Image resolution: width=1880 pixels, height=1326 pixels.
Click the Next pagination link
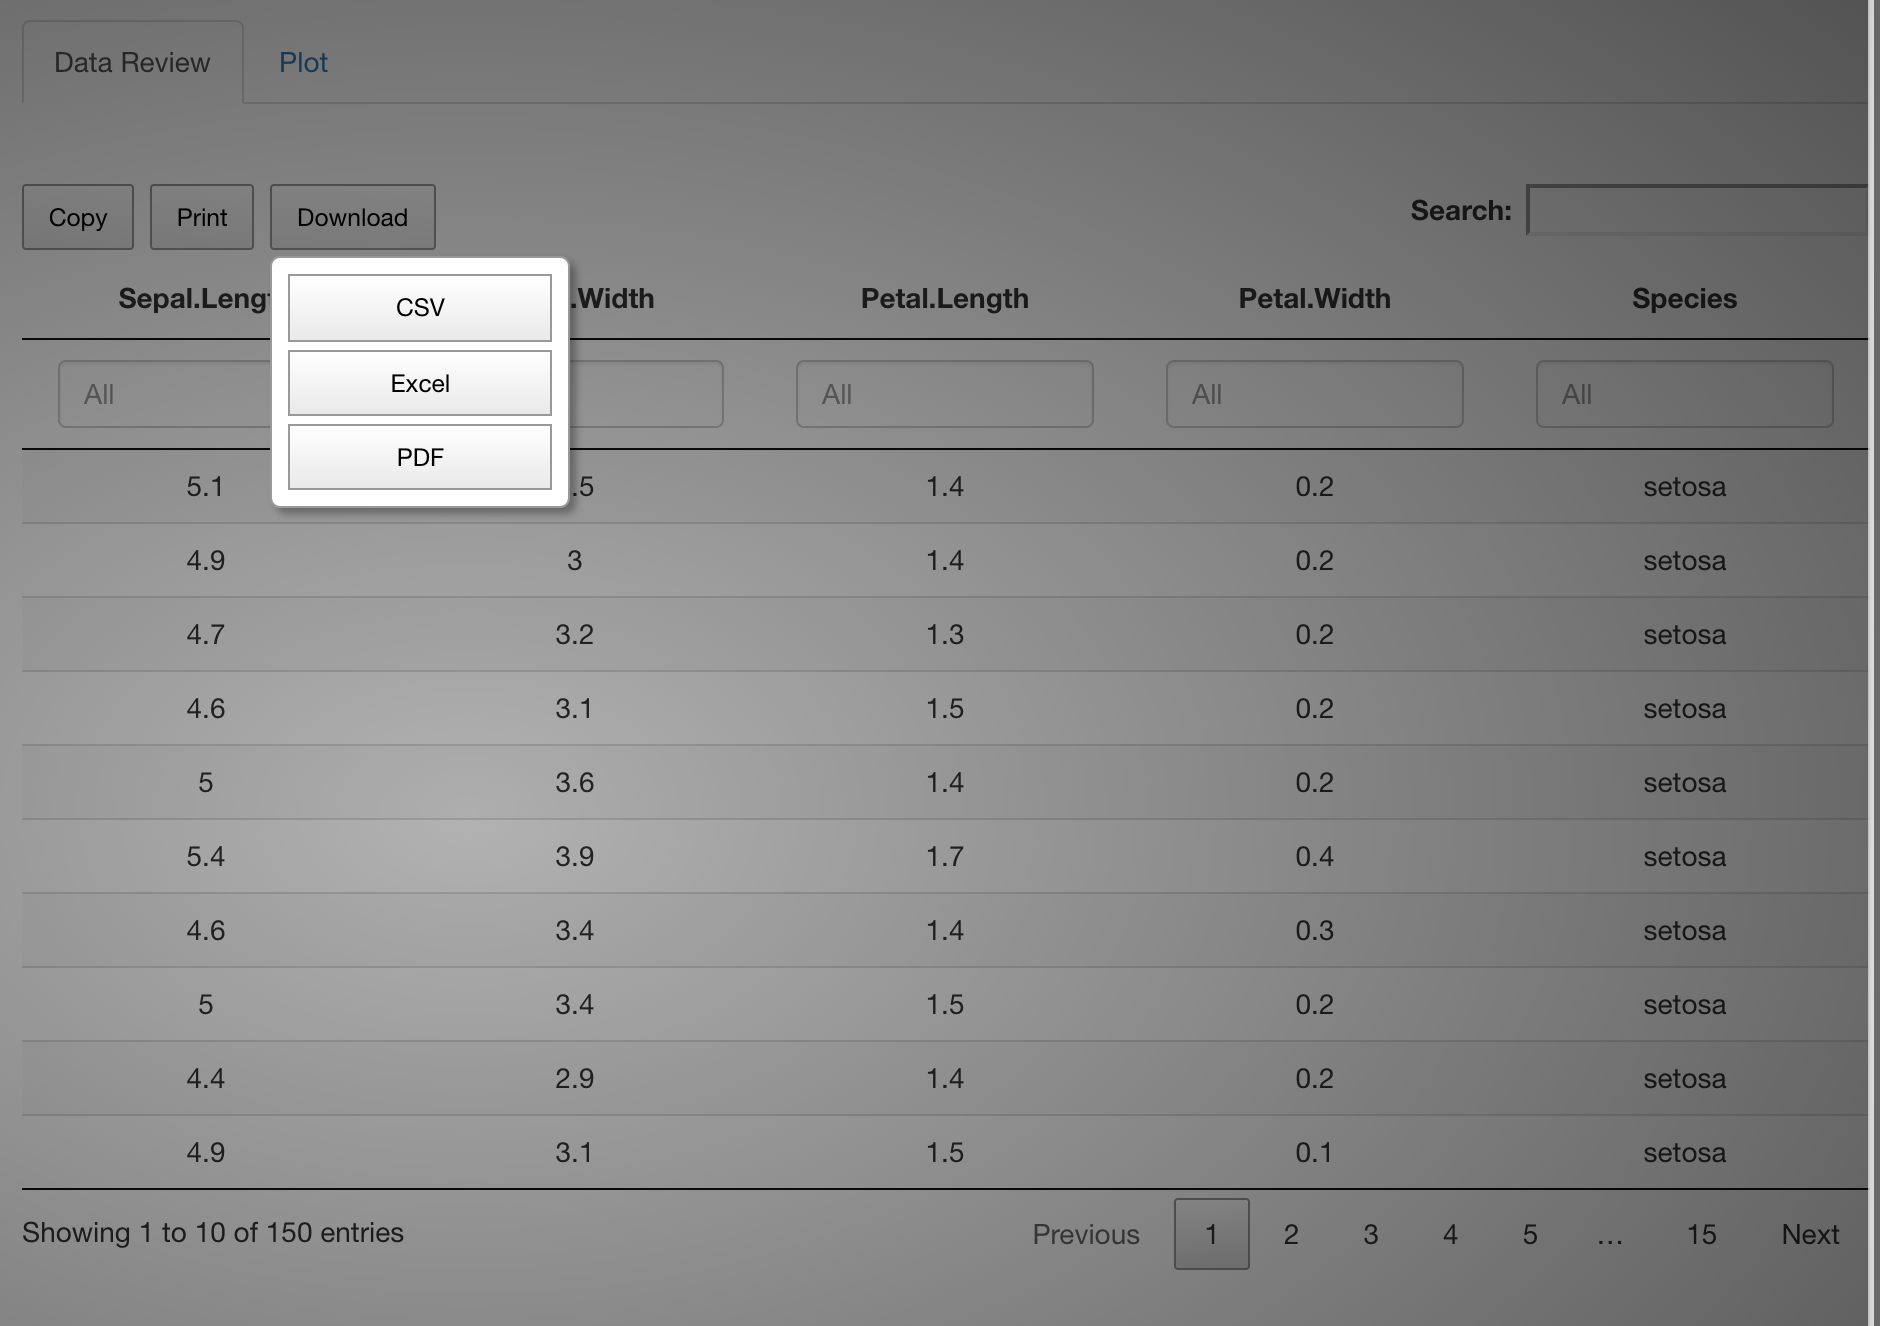point(1810,1234)
